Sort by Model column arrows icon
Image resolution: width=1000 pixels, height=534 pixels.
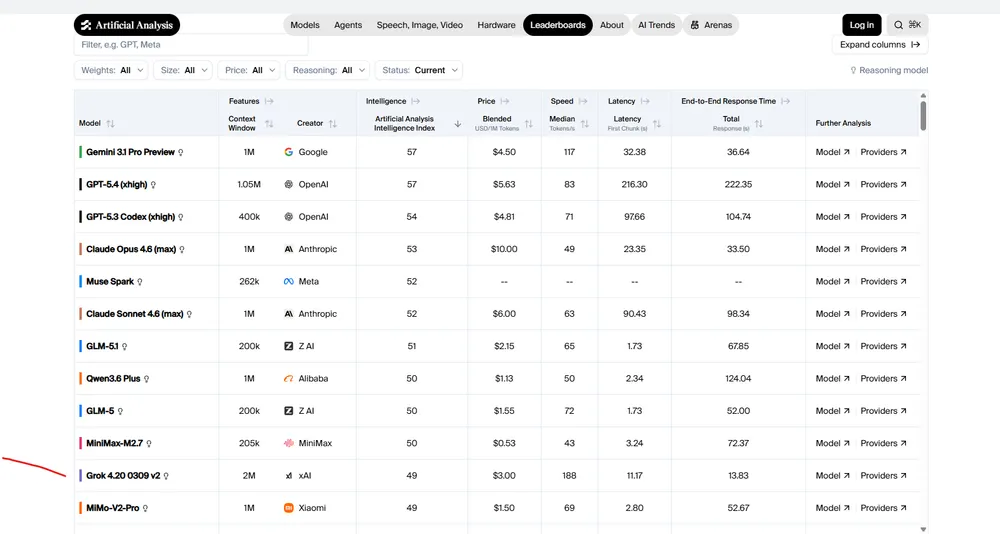click(x=111, y=124)
